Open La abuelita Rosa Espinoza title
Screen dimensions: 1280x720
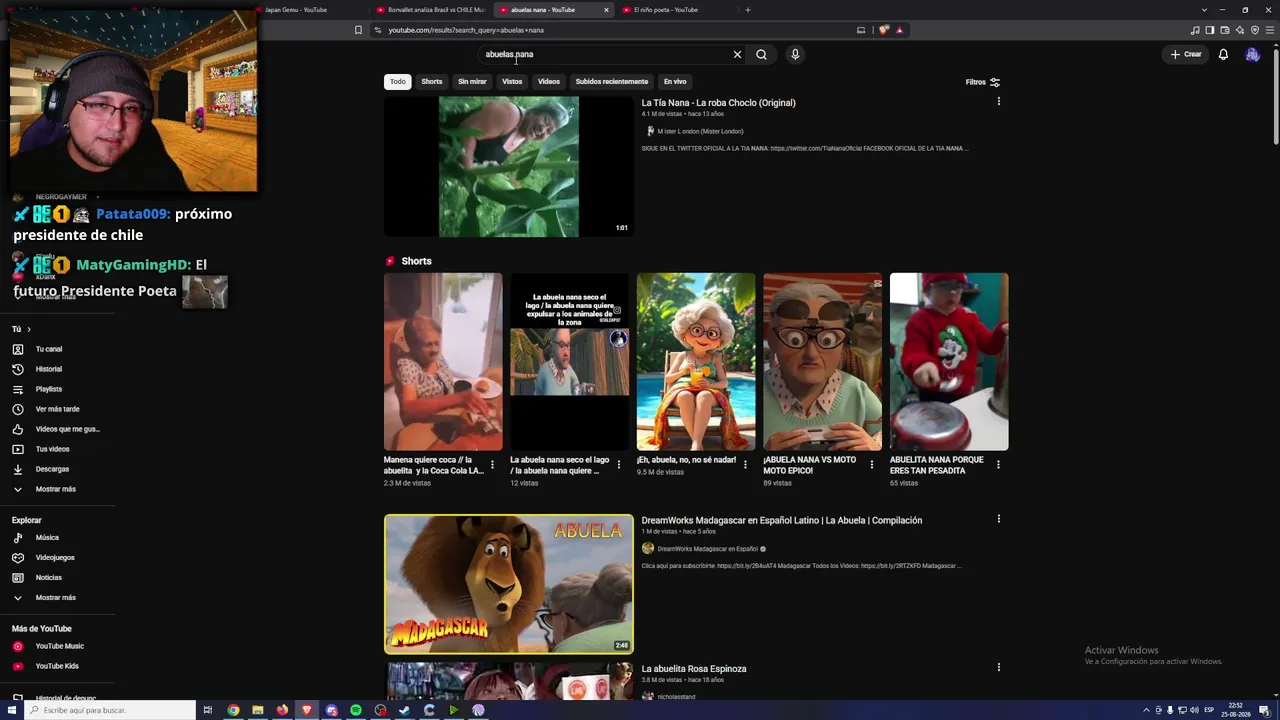694,669
